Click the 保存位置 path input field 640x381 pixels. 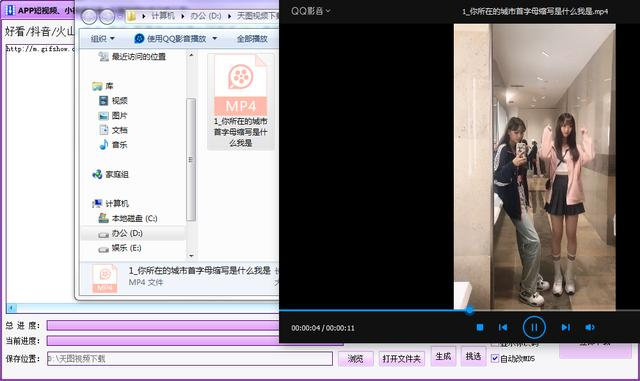190,359
